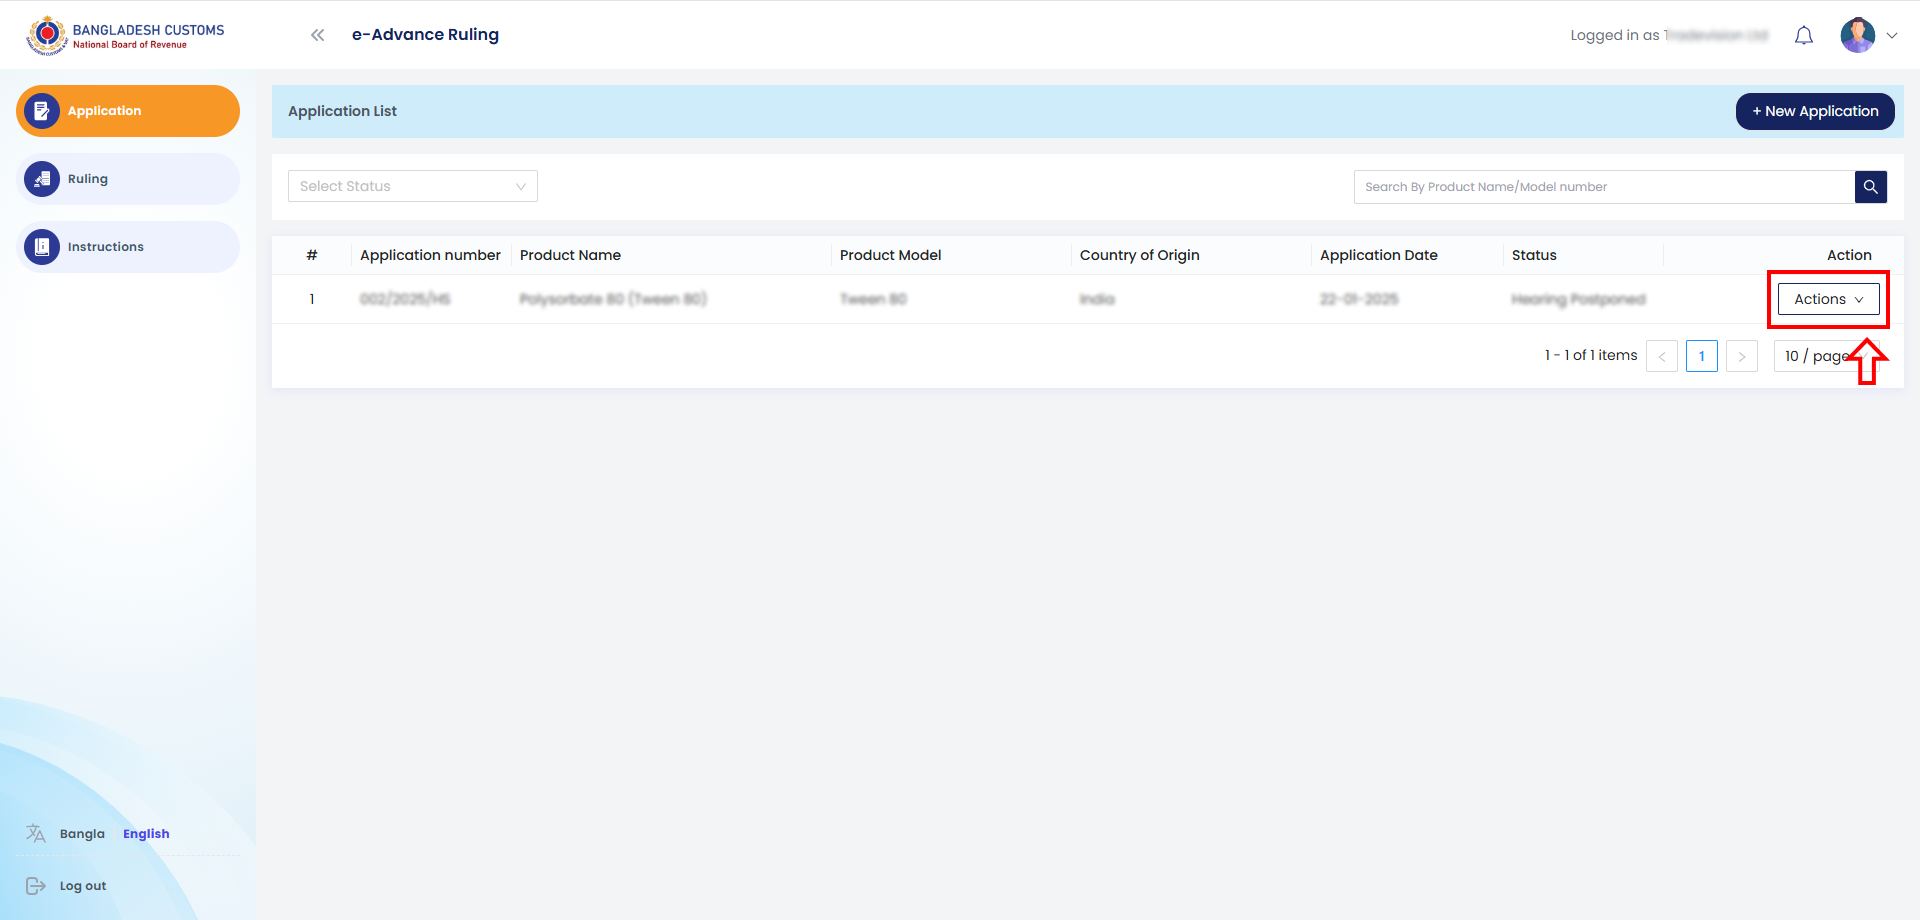Click the Application Date column header

tap(1378, 255)
